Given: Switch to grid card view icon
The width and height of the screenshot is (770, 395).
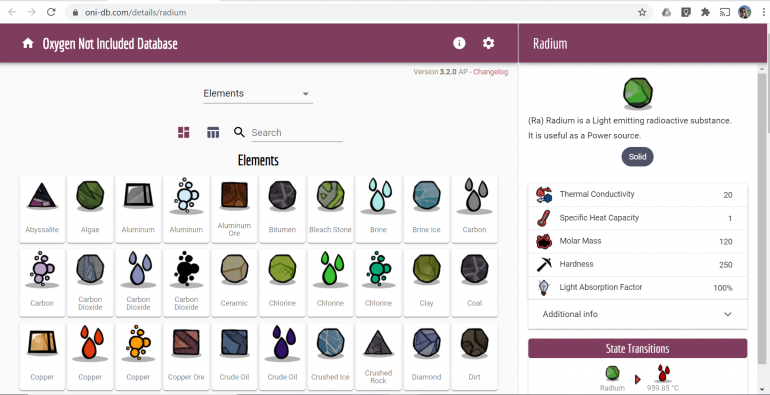Looking at the screenshot, I should 184,132.
